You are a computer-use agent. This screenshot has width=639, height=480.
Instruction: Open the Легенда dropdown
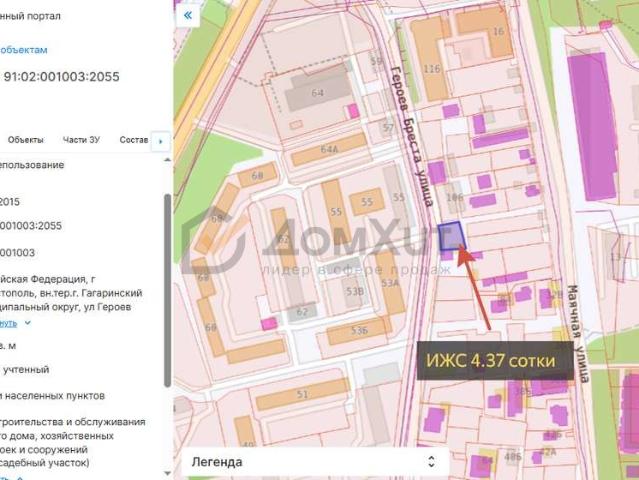[x=315, y=462]
